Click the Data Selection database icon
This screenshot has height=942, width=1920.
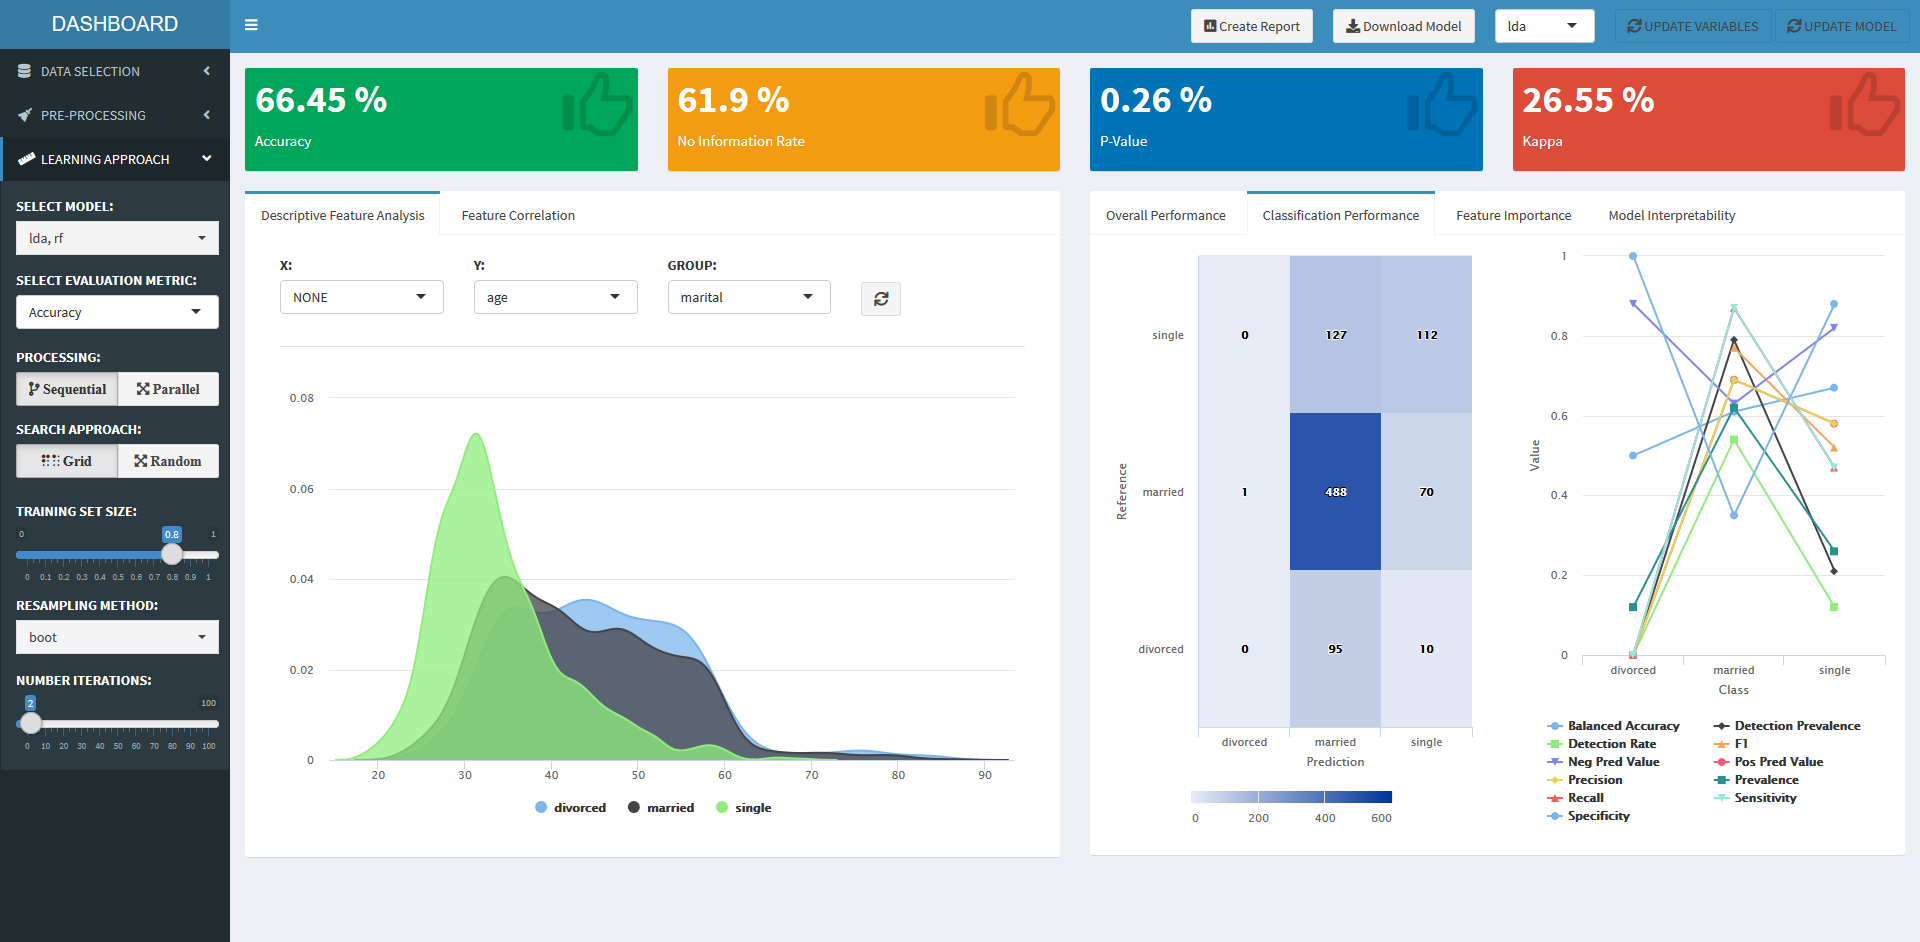coord(24,72)
